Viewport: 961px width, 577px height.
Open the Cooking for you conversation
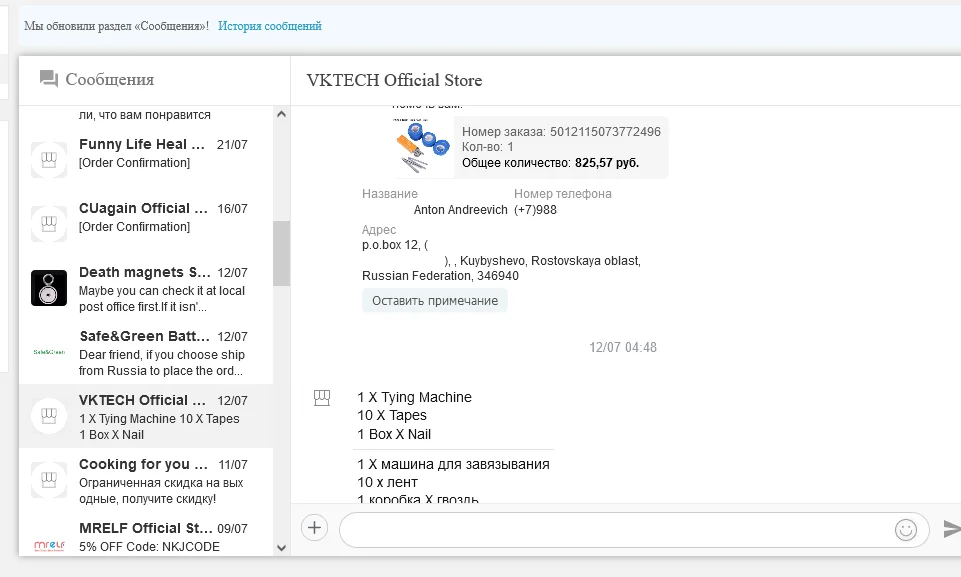coord(146,481)
